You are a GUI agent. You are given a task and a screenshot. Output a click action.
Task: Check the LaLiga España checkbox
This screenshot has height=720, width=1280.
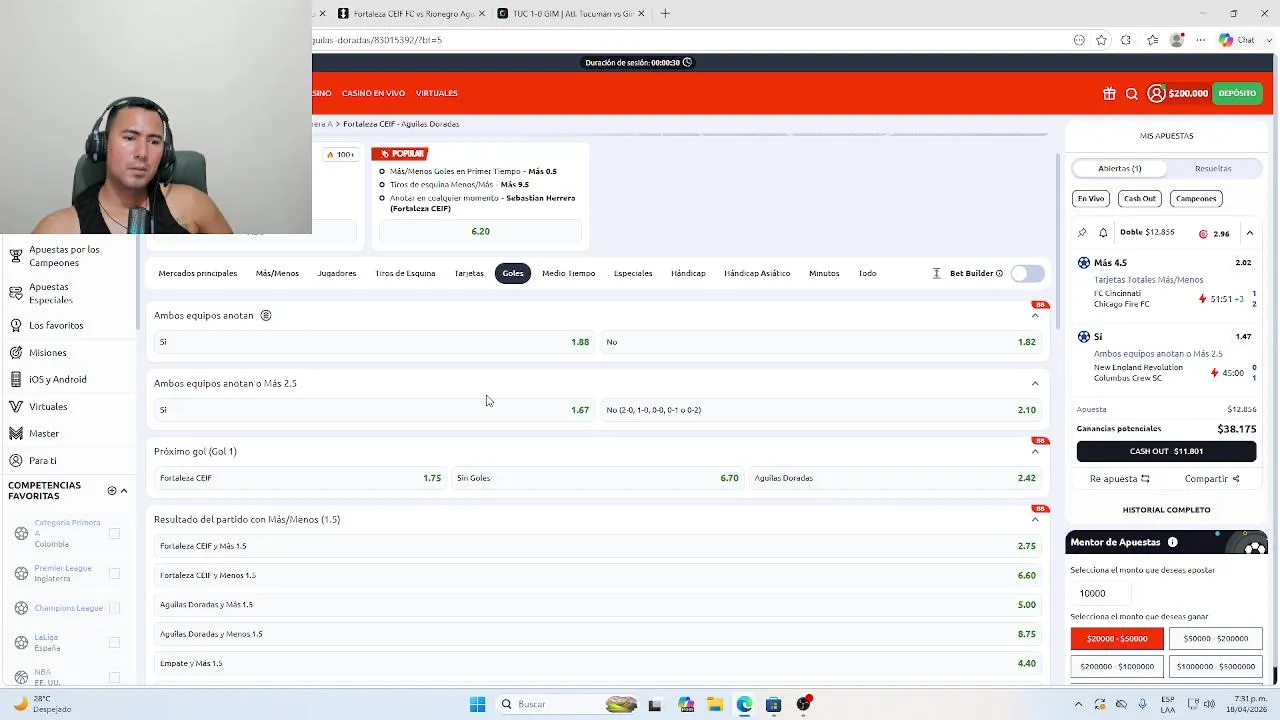coord(114,642)
